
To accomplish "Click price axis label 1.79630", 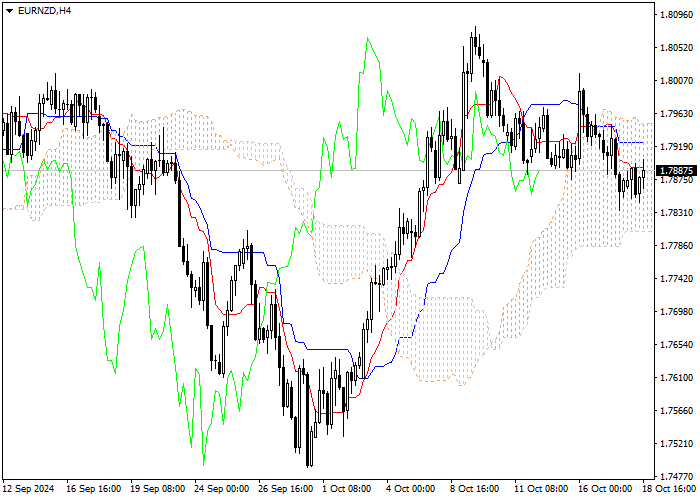I will 676,114.
